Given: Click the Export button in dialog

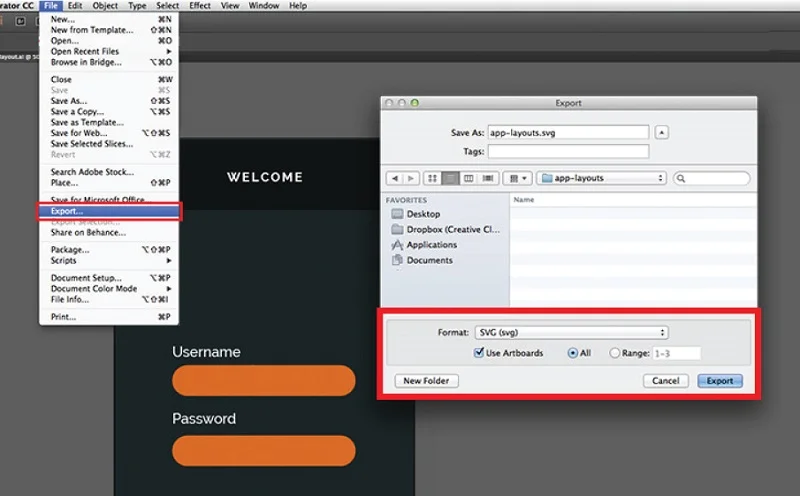Looking at the screenshot, I should pyautogui.click(x=720, y=381).
